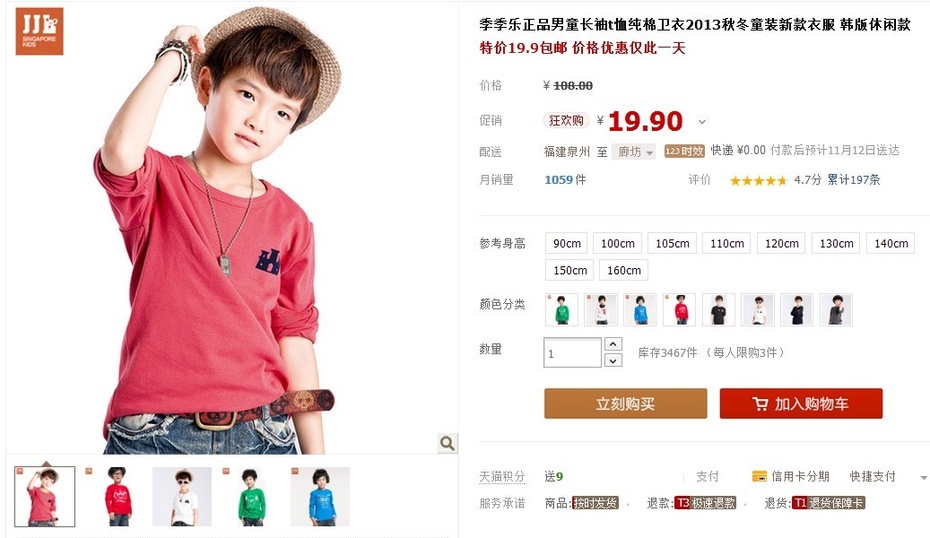Image resolution: width=930 pixels, height=538 pixels.
Task: Increase quantity with the up arrow
Action: (613, 344)
